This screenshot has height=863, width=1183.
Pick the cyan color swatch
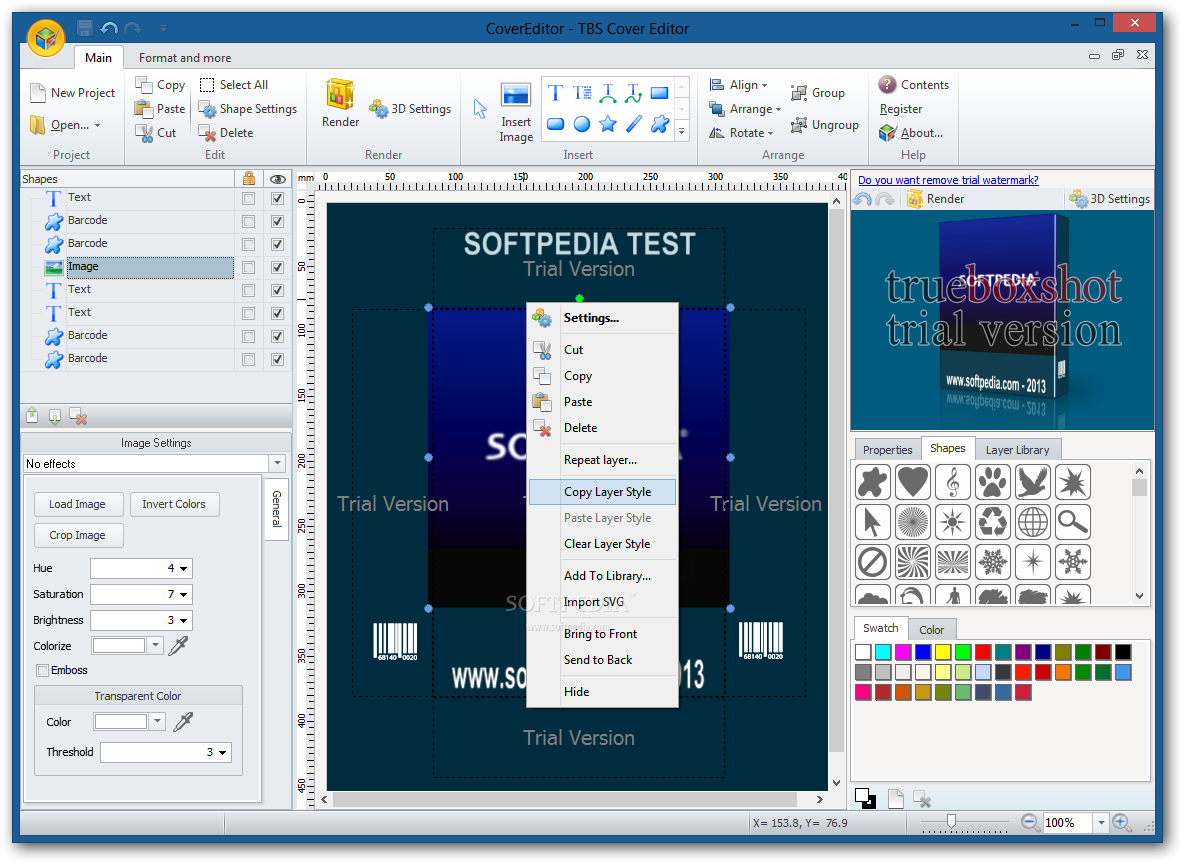coord(883,652)
